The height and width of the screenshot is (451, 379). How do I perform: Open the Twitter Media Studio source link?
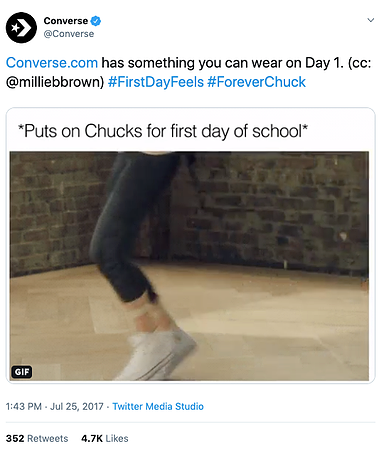pyautogui.click(x=158, y=407)
